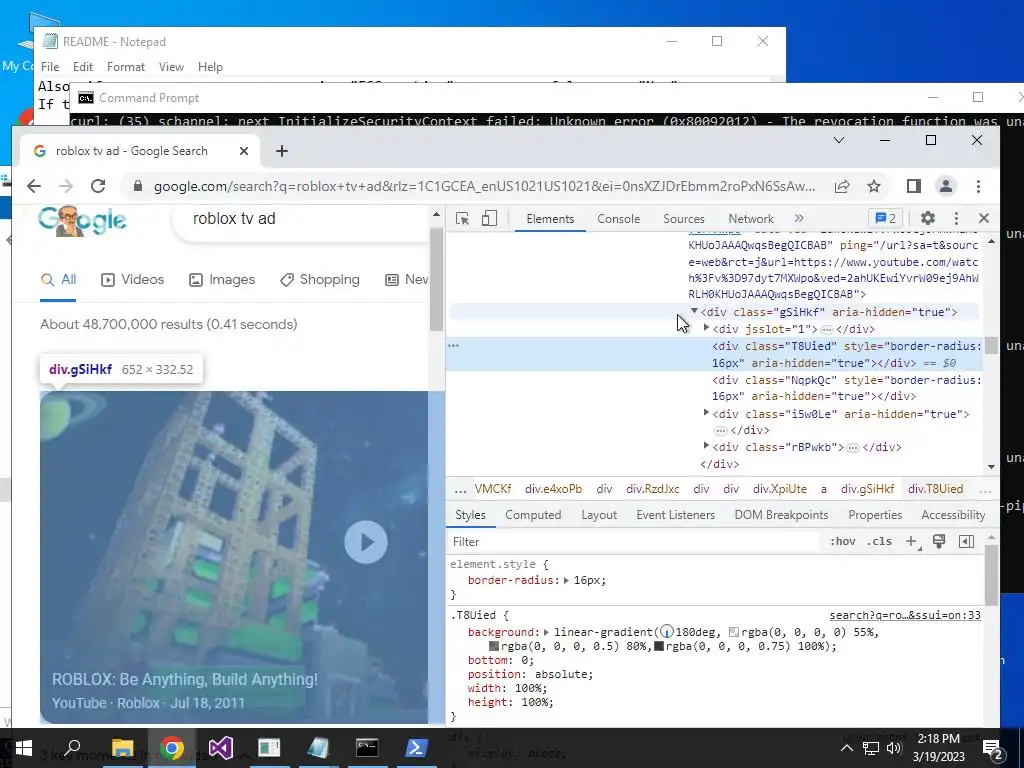This screenshot has height=768, width=1024.
Task: Expand the background shorthand triangle
Action: click(x=547, y=632)
